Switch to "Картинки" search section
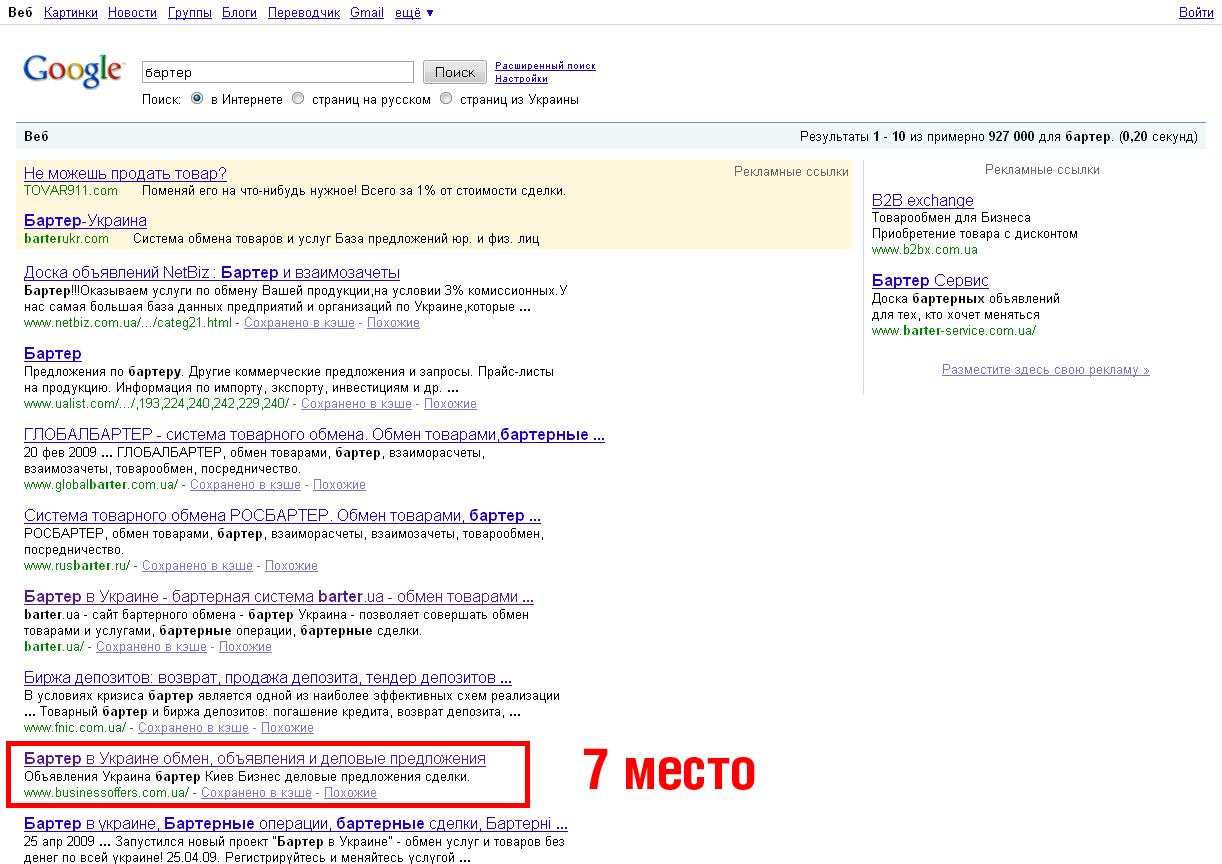Viewport: 1222px width, 864px height. (x=69, y=12)
